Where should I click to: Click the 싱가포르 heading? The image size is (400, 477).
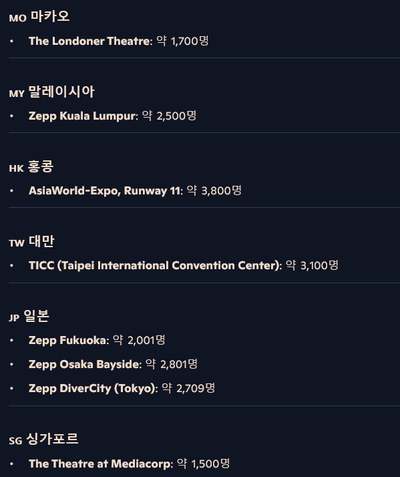coord(52,439)
